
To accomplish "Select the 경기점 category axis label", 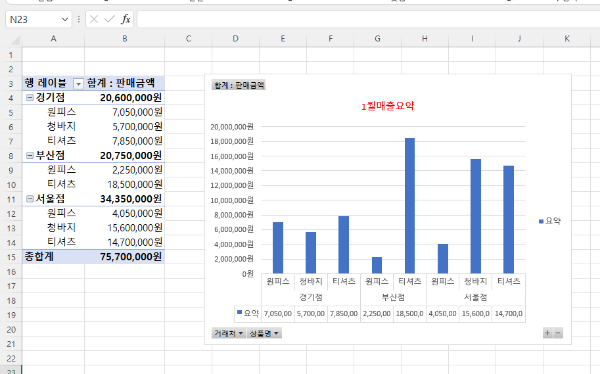I will (x=311, y=297).
